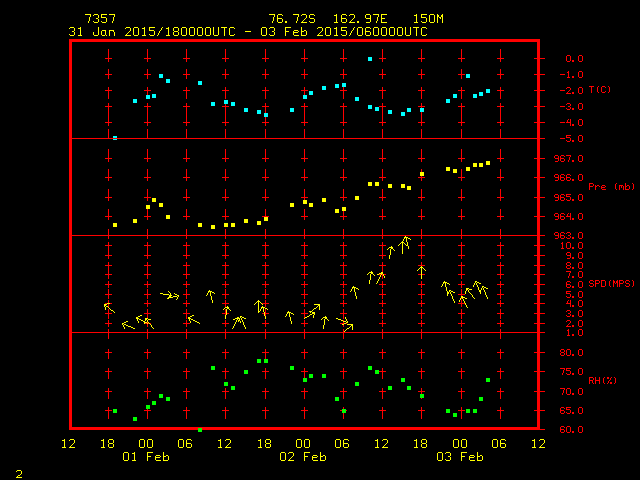
Task: Click the highest cyan temperature point near 0.0
Action: [370, 59]
